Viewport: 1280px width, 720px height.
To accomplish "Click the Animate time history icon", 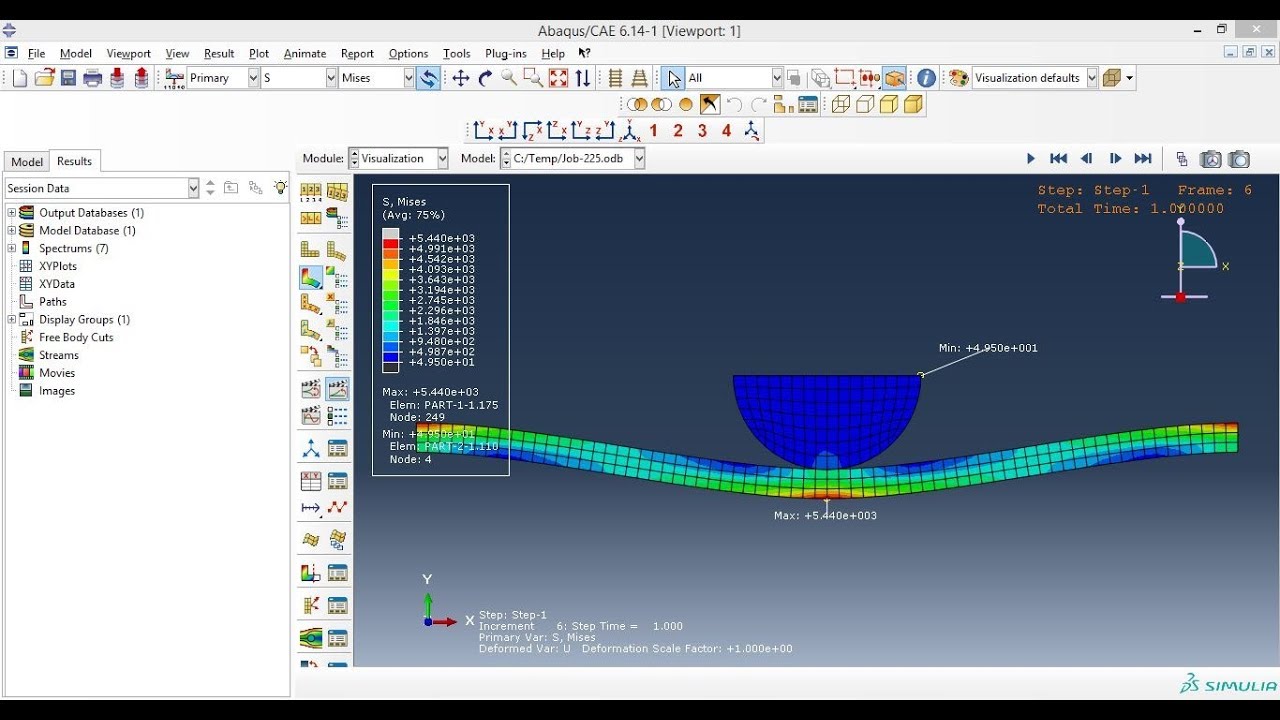I will tap(338, 388).
